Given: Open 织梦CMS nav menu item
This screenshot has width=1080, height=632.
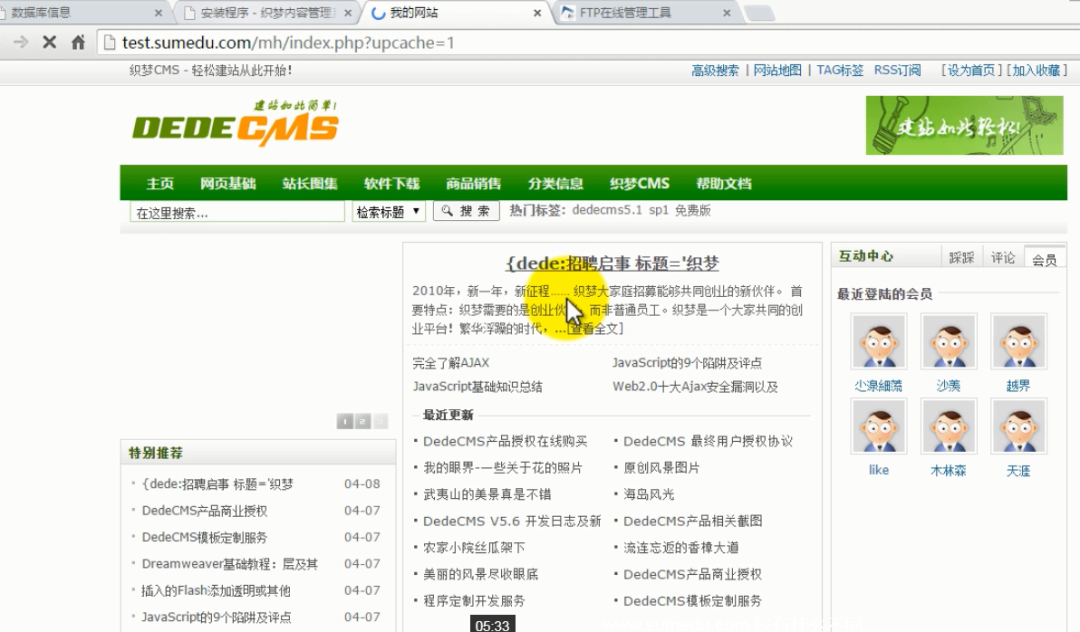Looking at the screenshot, I should pos(639,183).
